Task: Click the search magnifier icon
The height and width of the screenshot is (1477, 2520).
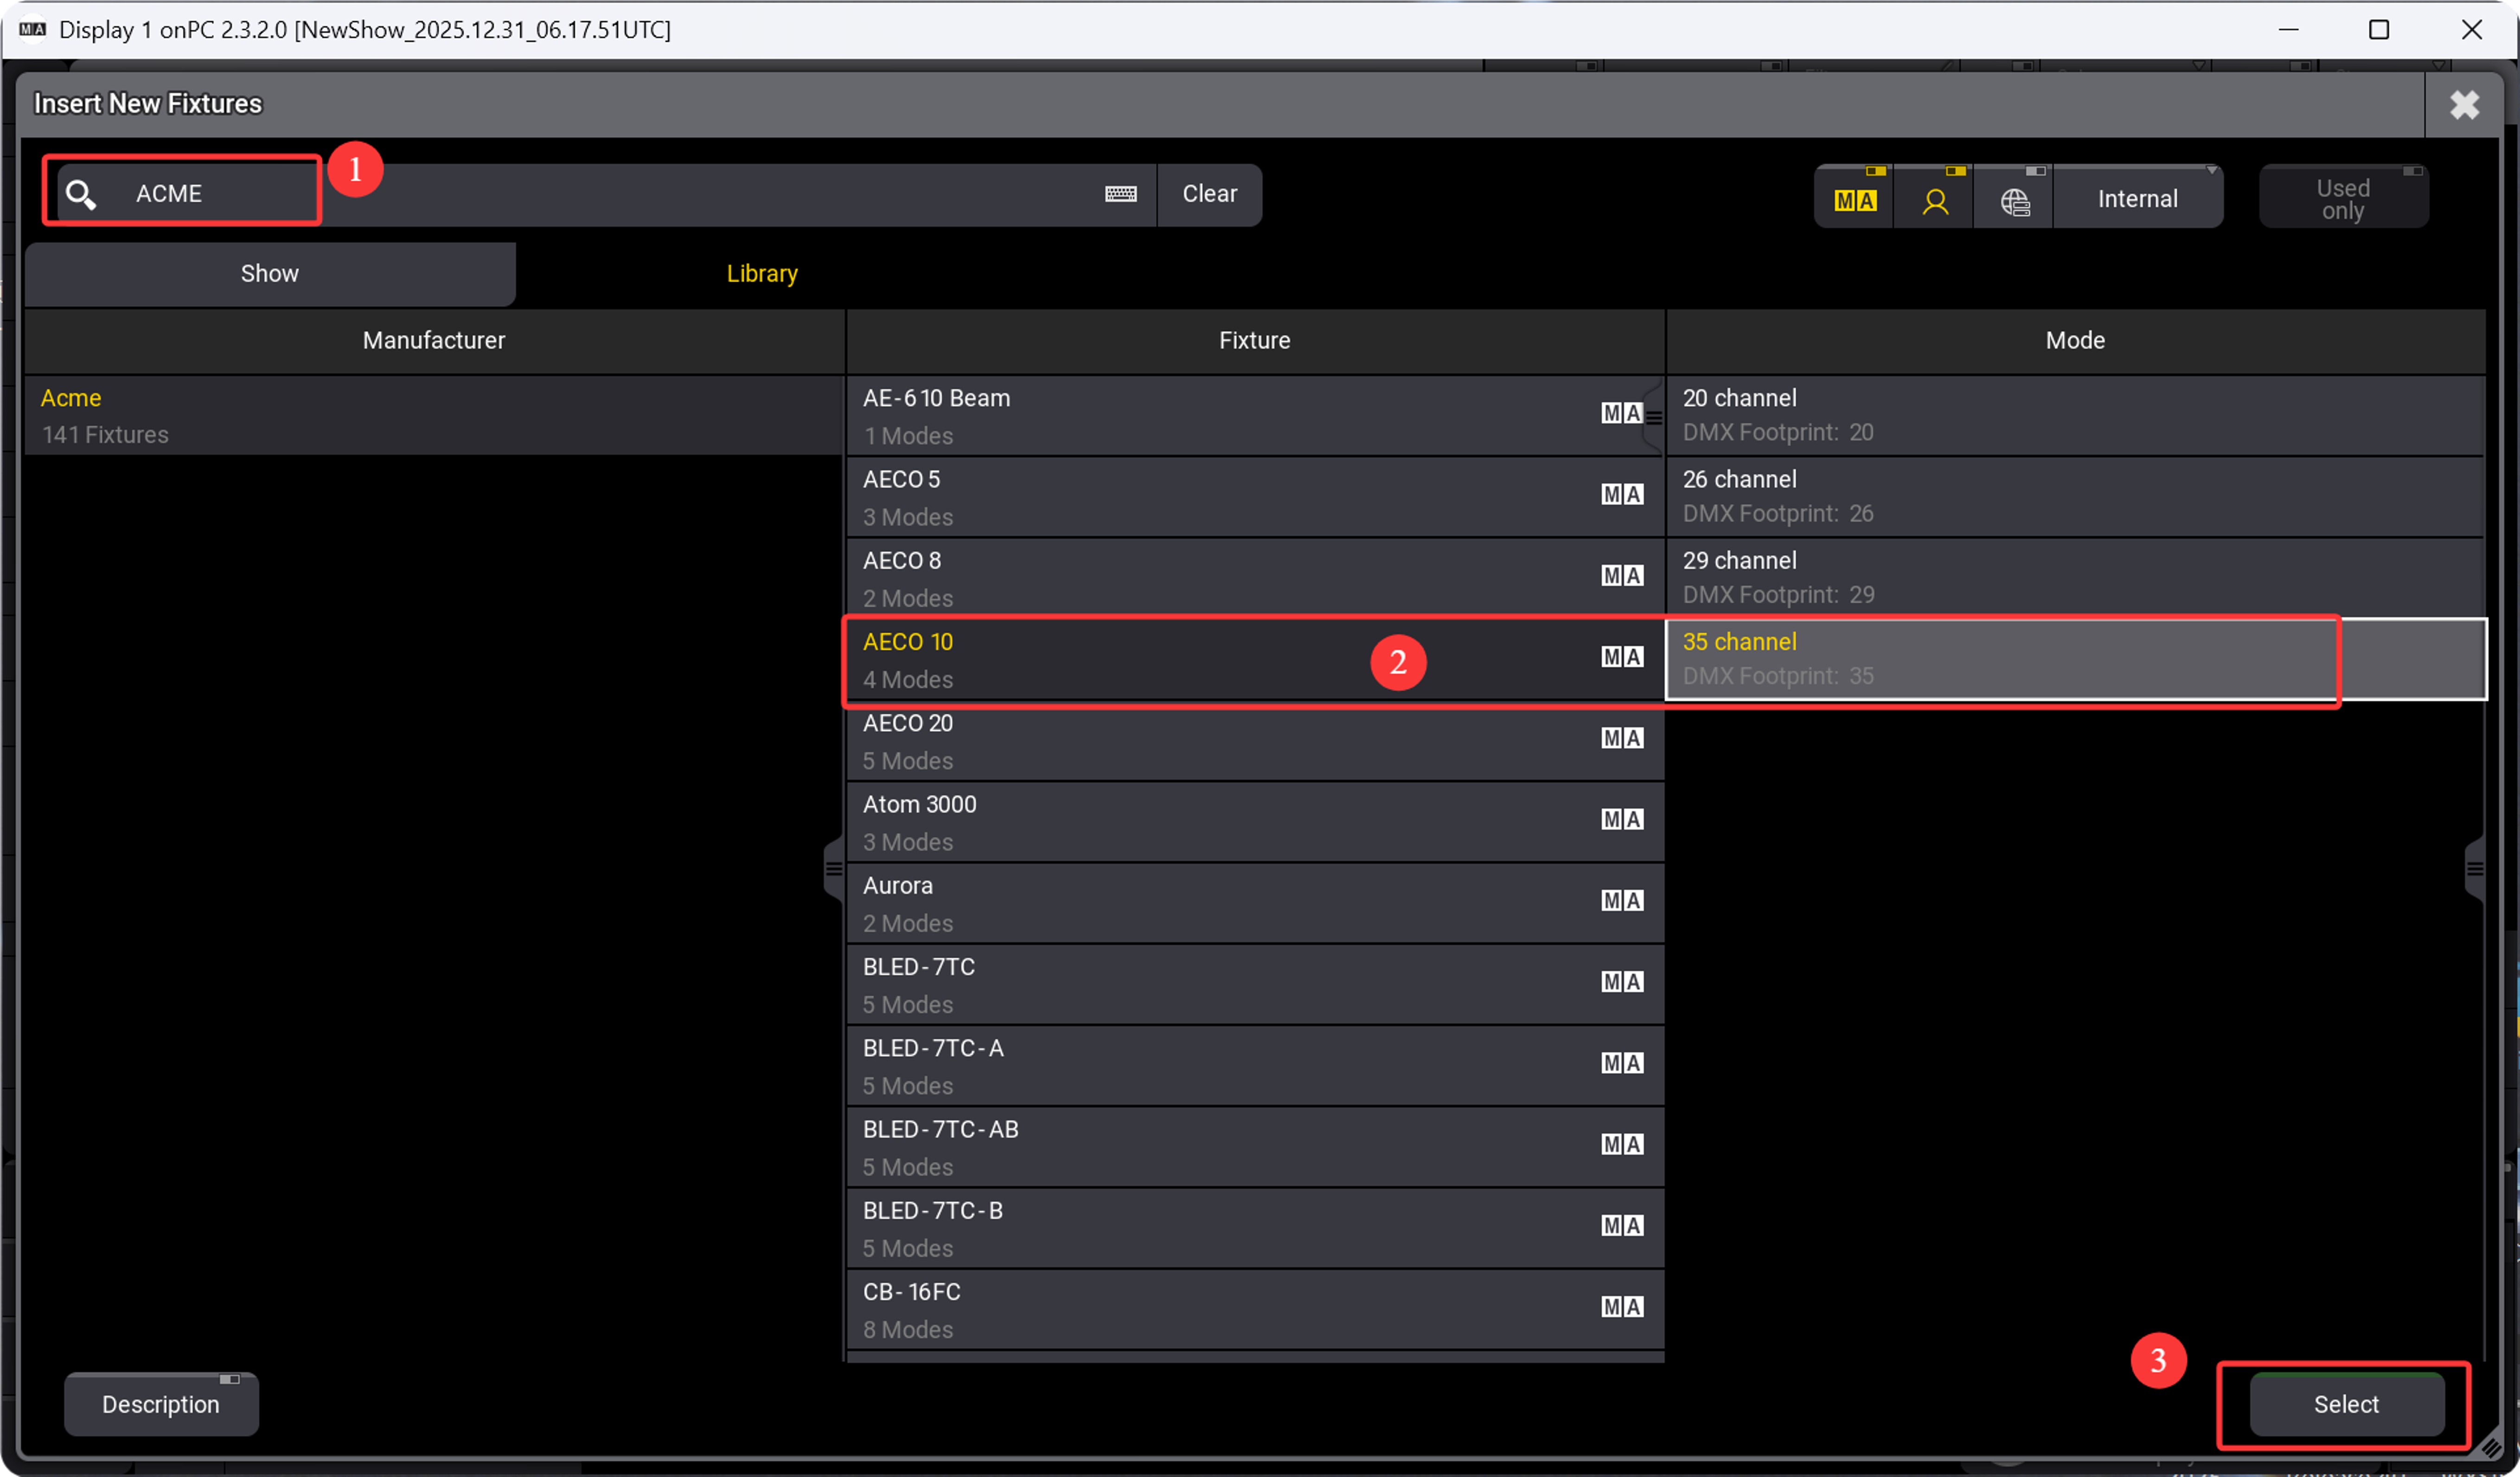Action: pyautogui.click(x=81, y=194)
